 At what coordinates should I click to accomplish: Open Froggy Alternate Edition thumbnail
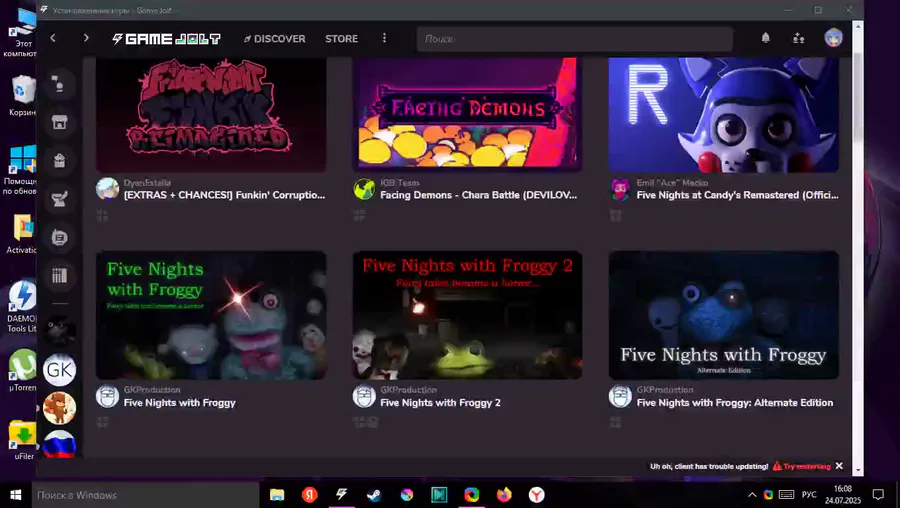point(723,315)
